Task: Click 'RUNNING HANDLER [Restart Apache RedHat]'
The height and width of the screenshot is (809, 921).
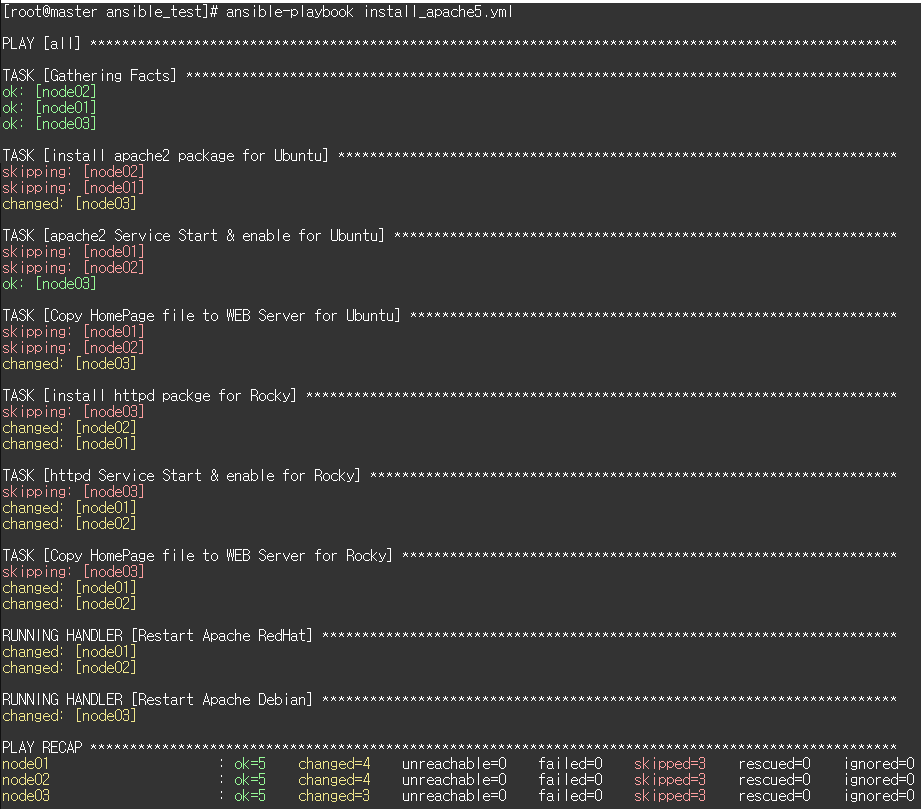Action: [x=157, y=636]
